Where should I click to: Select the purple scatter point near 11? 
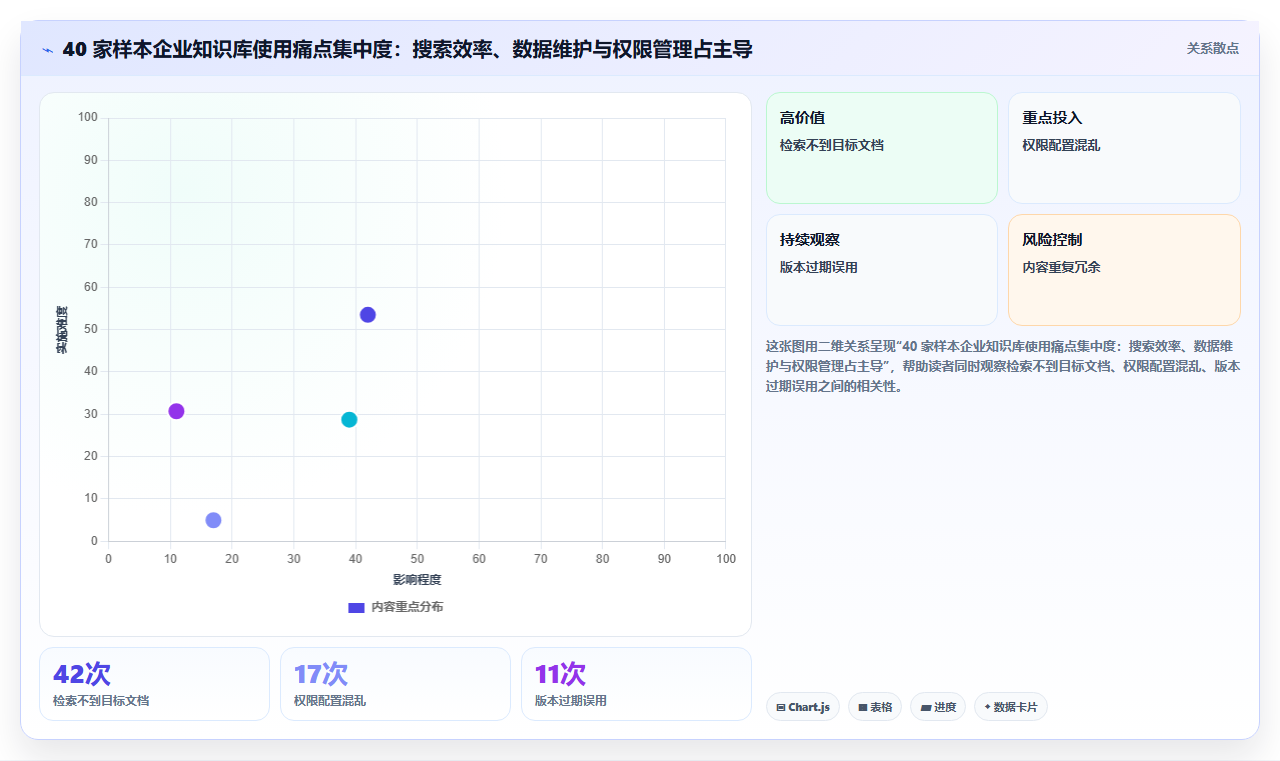coord(177,411)
